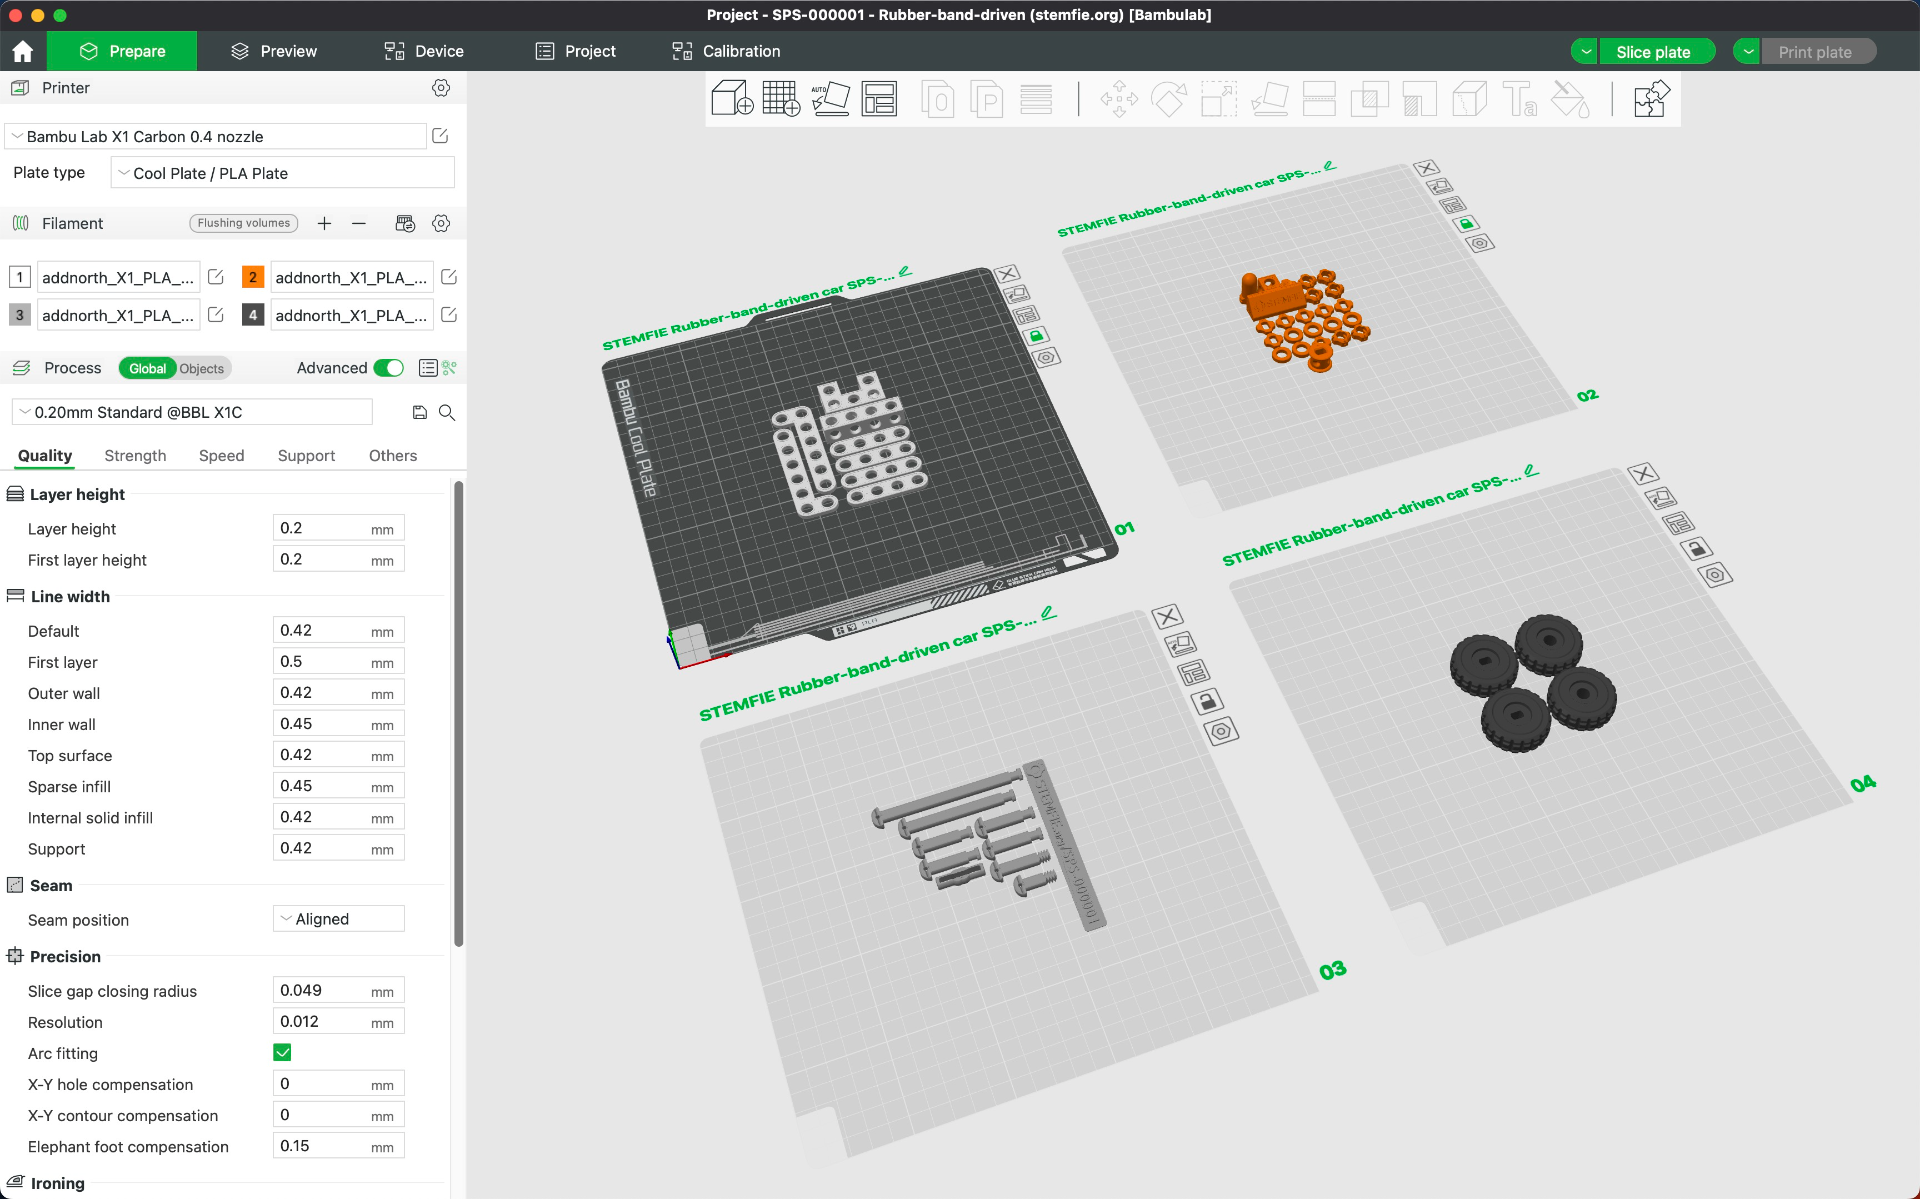This screenshot has width=1920, height=1199.
Task: Open the Preview tab
Action: click(273, 51)
